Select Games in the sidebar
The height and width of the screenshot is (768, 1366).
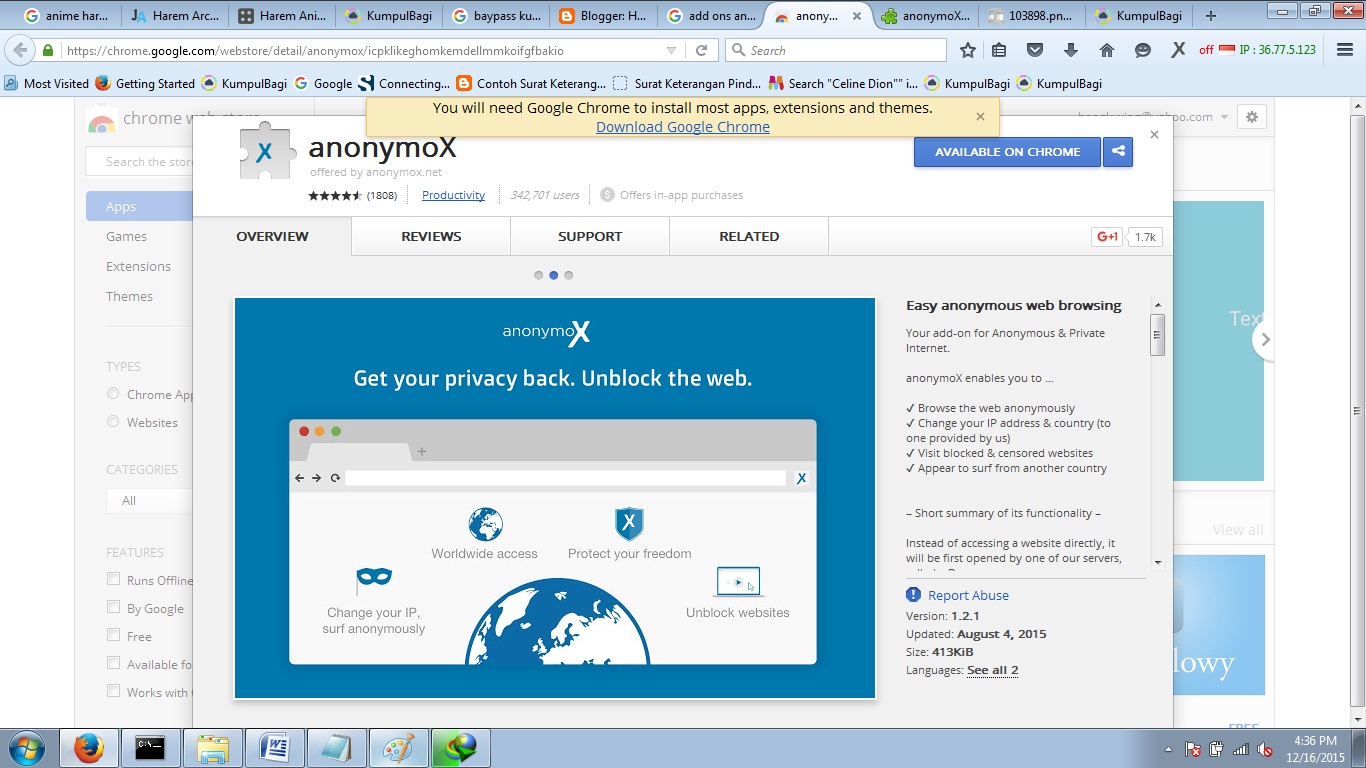(126, 237)
